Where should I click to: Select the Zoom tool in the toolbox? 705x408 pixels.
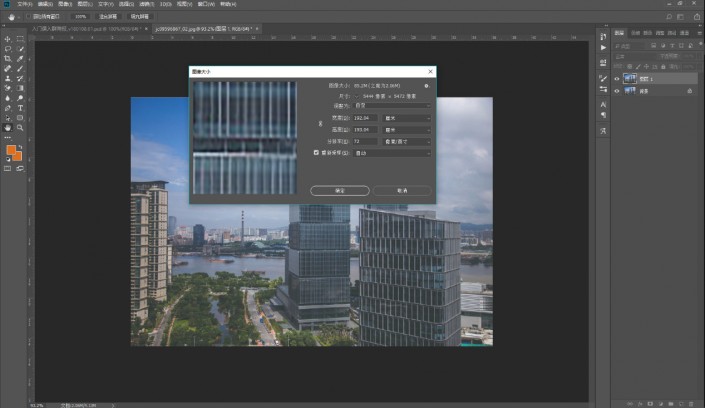[x=20, y=128]
